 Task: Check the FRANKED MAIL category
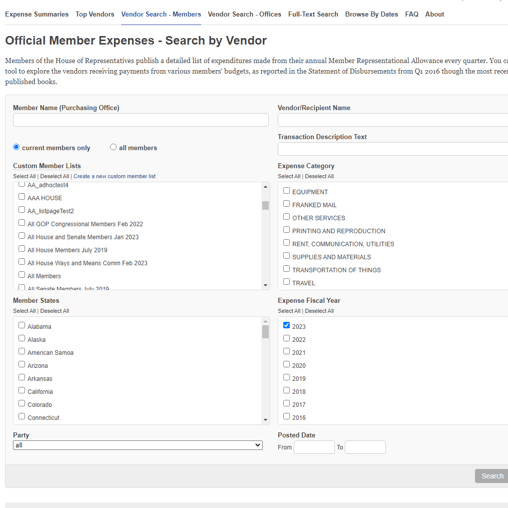[286, 204]
